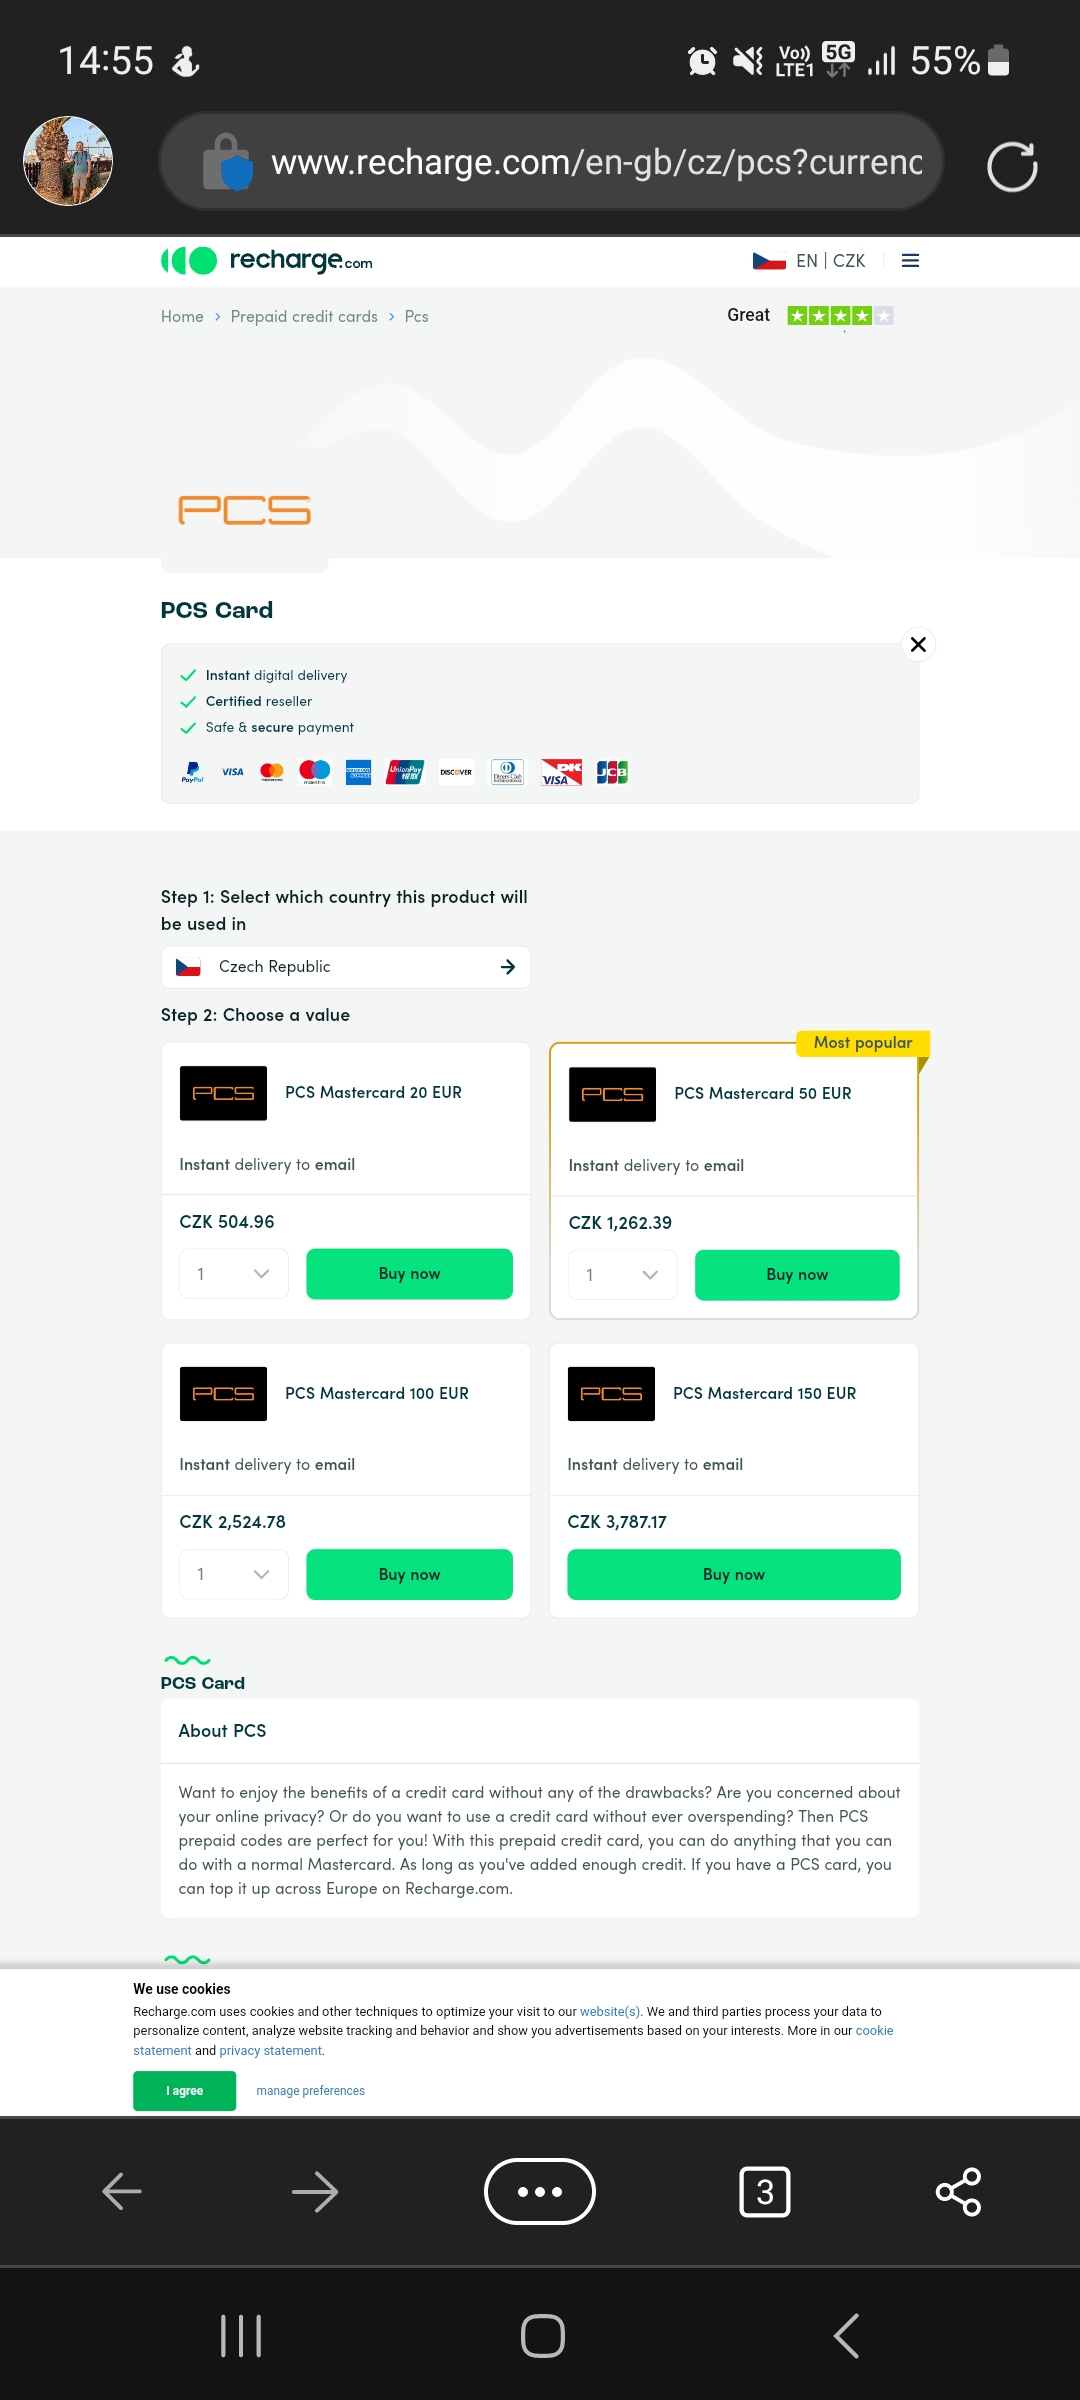Go to Home breadcrumb link
Screen dimensions: 1080x2400
point(182,316)
